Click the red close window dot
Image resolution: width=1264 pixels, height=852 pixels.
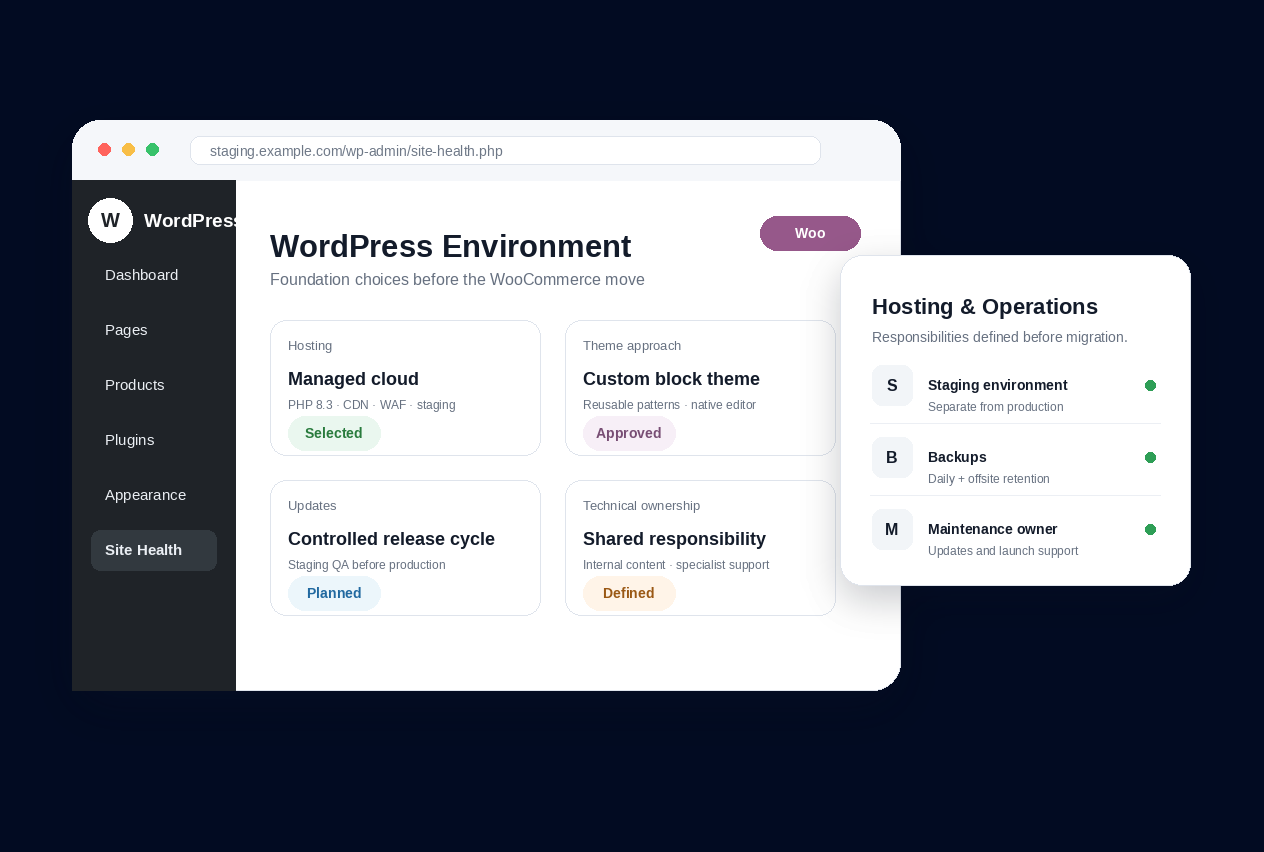click(104, 150)
